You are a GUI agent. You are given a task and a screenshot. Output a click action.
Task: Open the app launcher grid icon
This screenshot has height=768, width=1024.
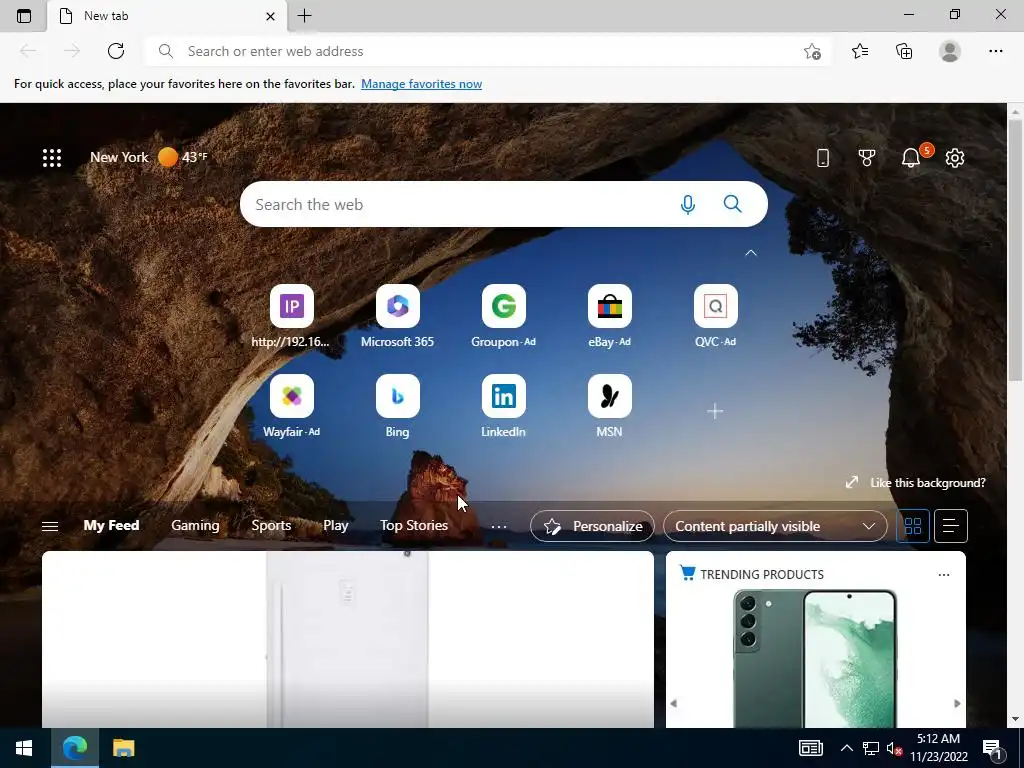click(x=52, y=157)
